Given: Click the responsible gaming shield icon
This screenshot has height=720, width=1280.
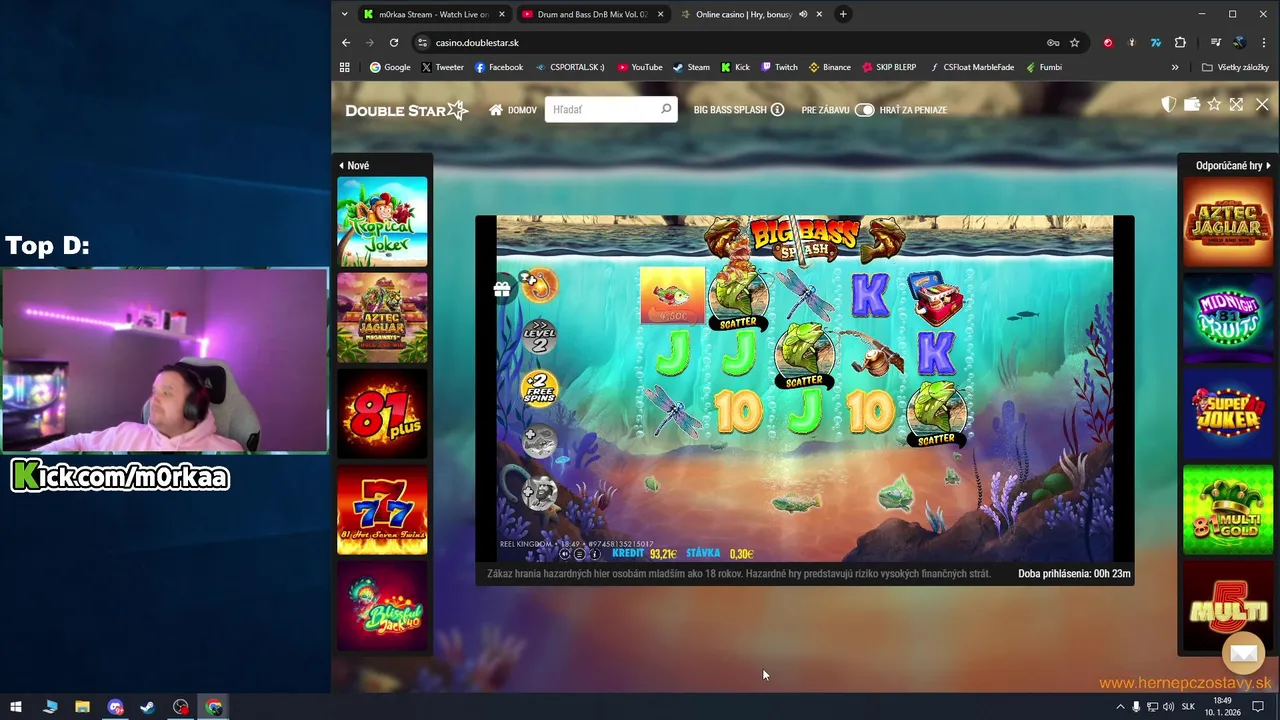Looking at the screenshot, I should click(x=1168, y=104).
